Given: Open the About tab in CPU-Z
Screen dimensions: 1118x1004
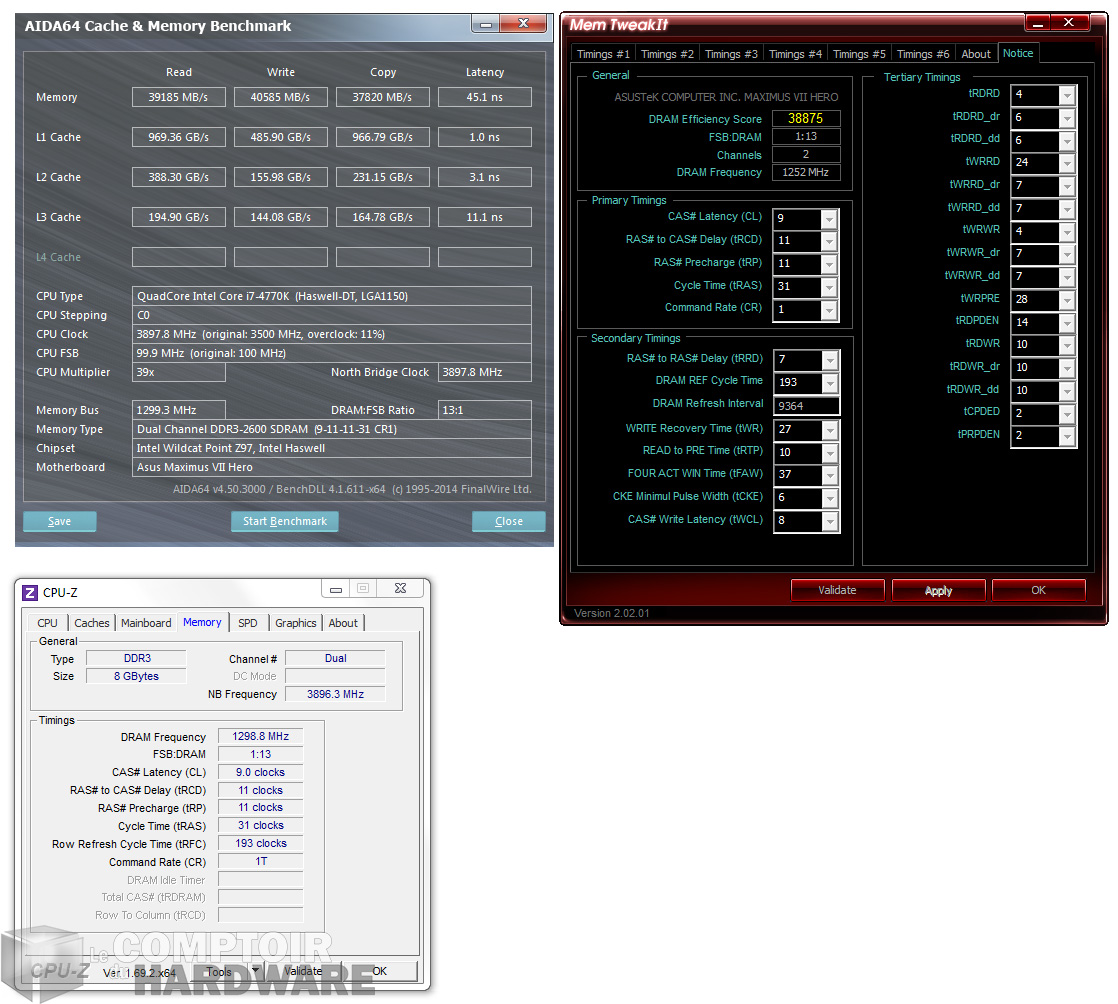Looking at the screenshot, I should (343, 623).
